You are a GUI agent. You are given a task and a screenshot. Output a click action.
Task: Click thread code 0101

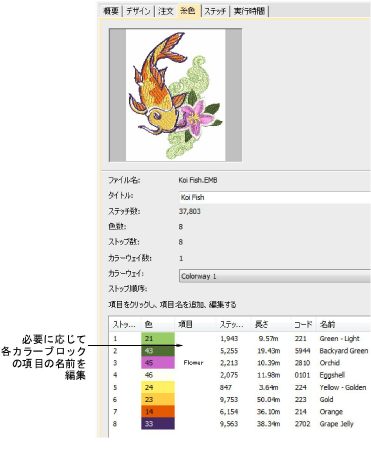302,375
